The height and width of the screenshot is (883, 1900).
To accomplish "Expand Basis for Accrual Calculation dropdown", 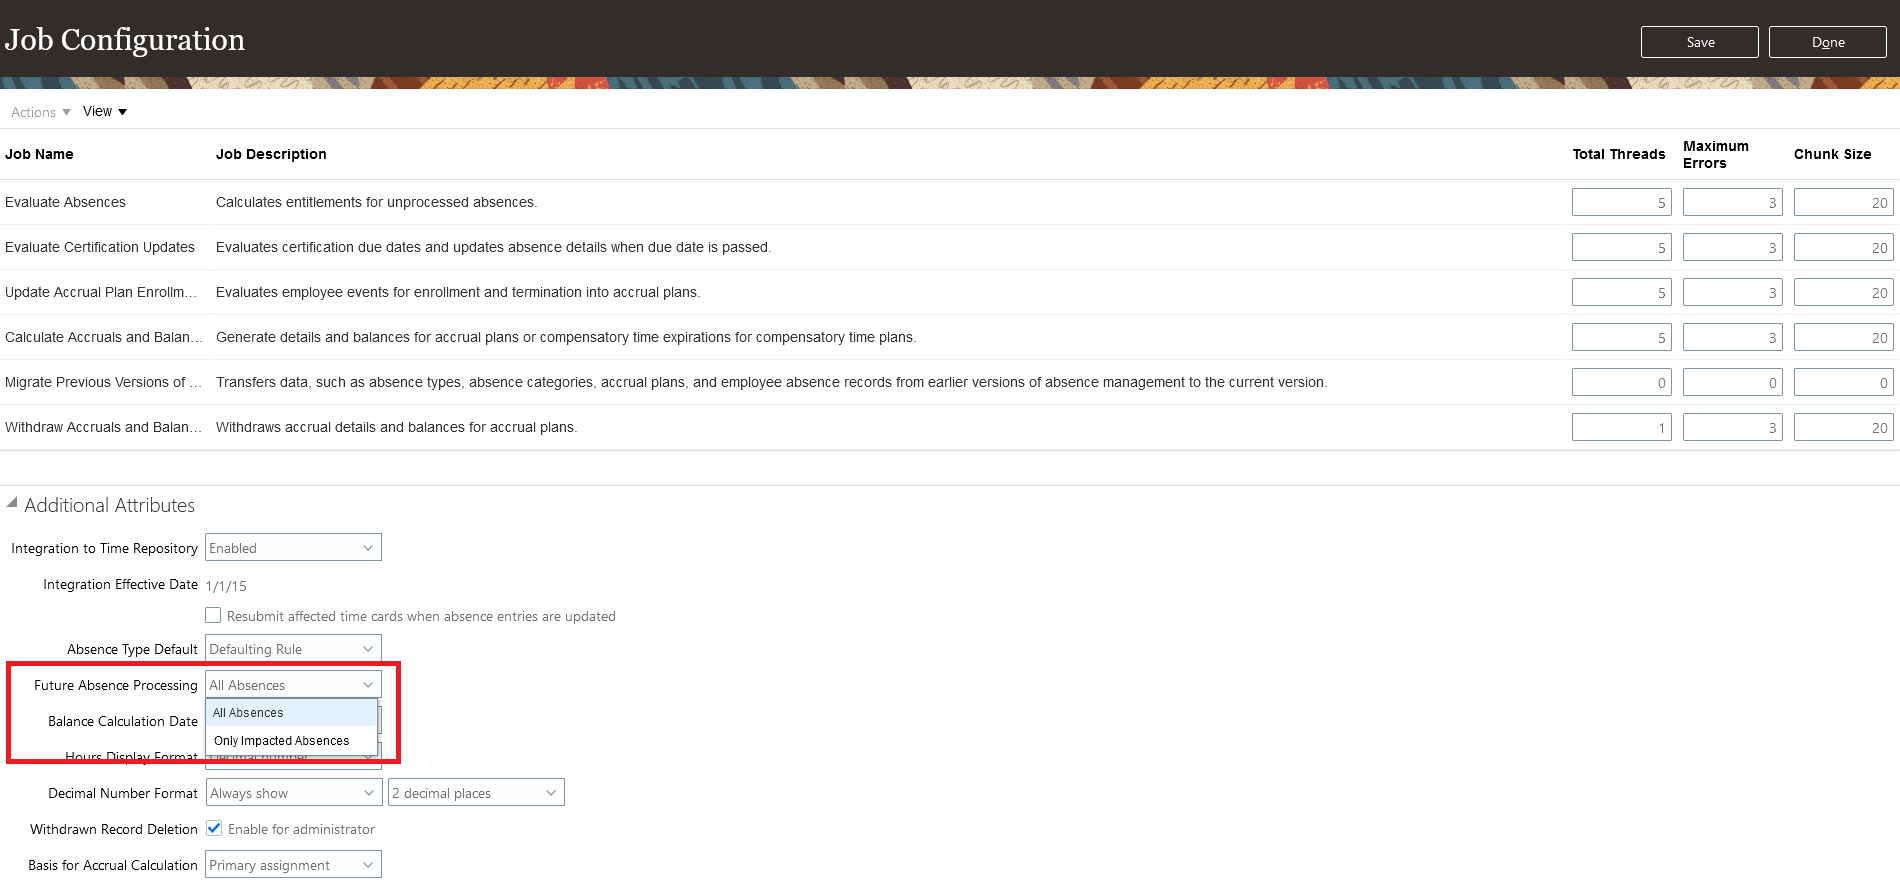I will point(293,864).
